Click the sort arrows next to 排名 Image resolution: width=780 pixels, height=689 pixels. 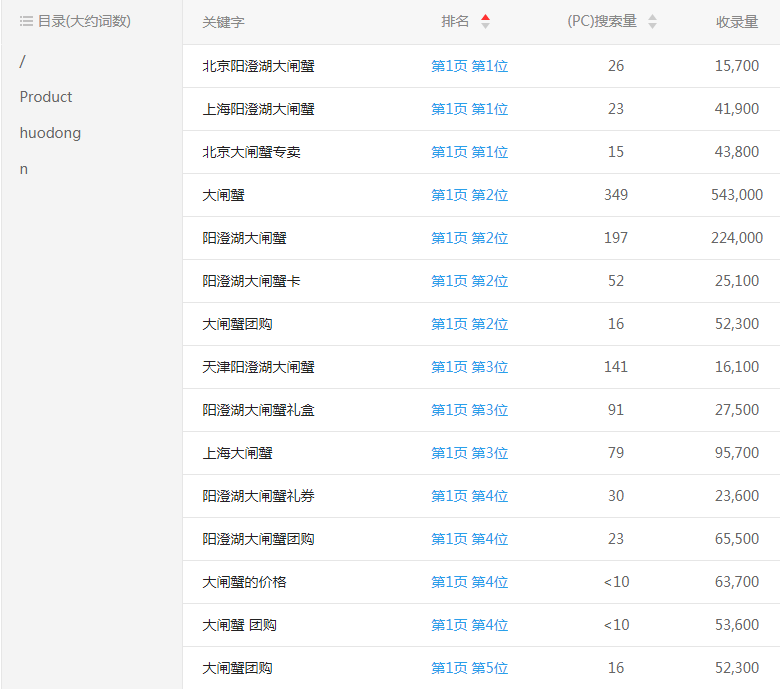click(x=485, y=21)
